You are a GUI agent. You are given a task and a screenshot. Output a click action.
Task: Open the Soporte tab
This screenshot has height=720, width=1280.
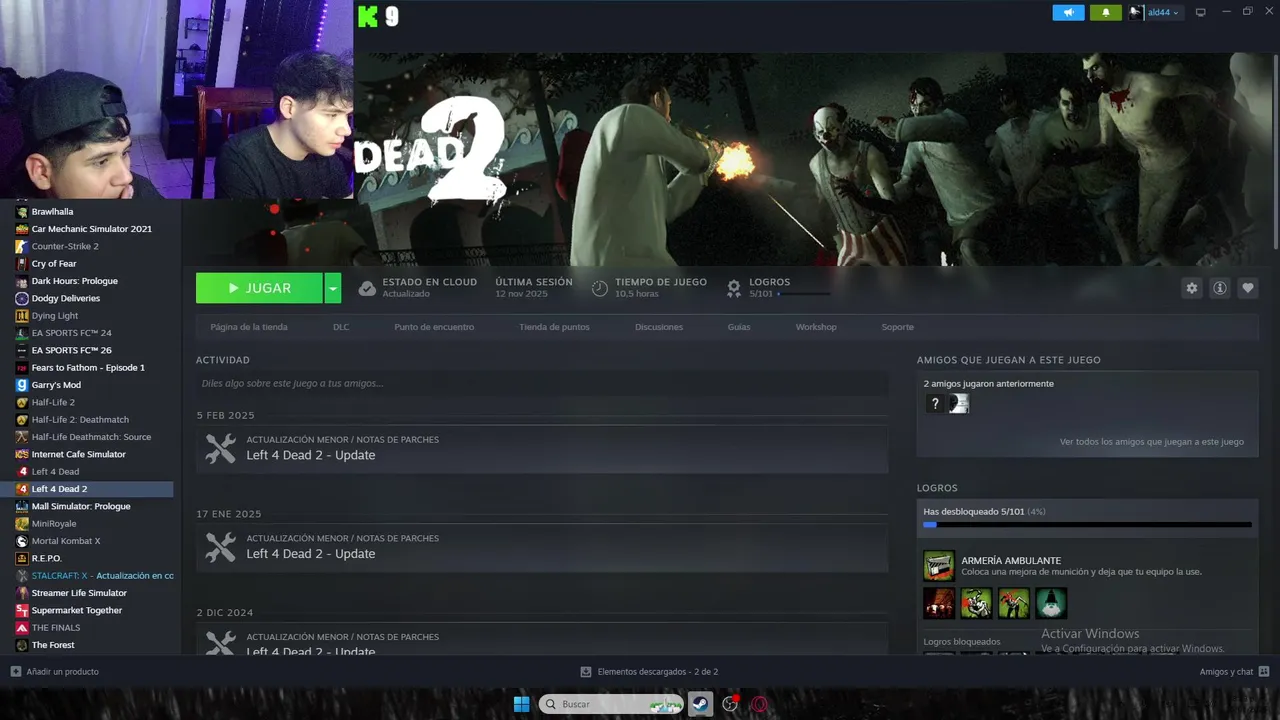coord(897,327)
